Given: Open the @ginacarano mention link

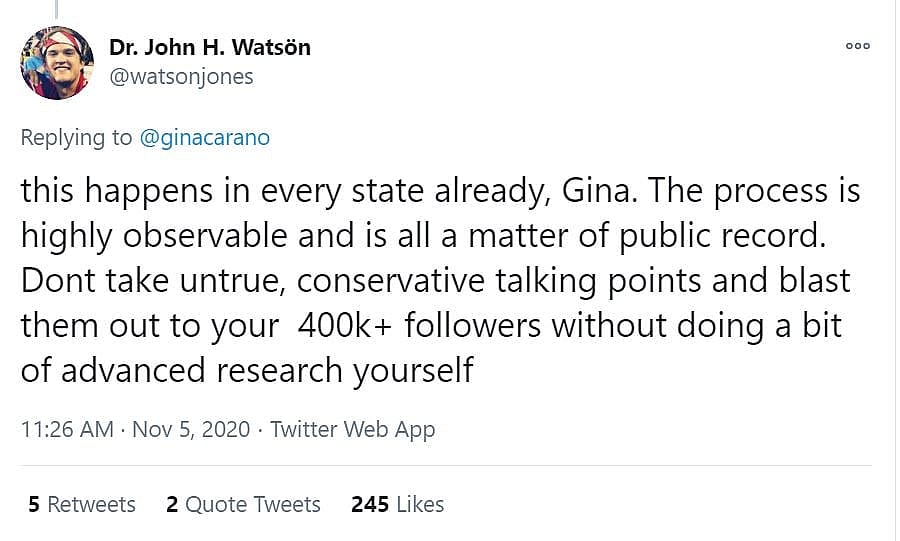Looking at the screenshot, I should pyautogui.click(x=204, y=138).
